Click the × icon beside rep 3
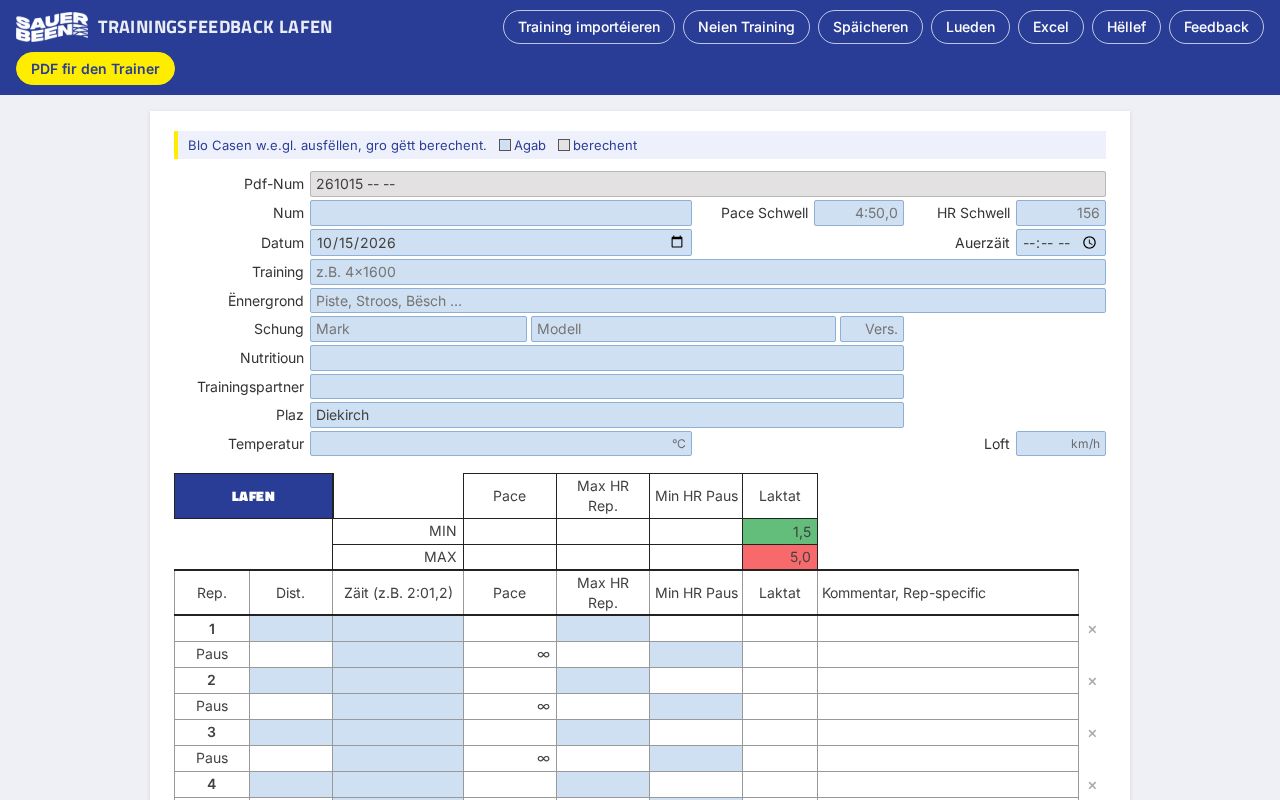 click(1092, 733)
